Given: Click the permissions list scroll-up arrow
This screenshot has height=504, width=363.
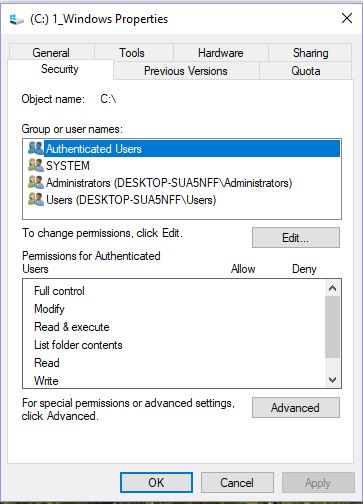Looking at the screenshot, I should (332, 288).
